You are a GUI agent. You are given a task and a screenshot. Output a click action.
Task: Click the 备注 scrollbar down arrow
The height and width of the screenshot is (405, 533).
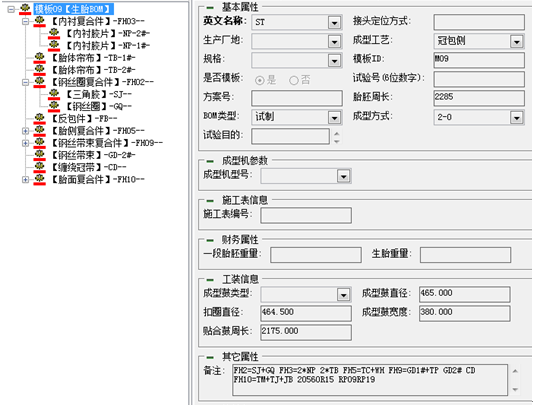(x=515, y=389)
